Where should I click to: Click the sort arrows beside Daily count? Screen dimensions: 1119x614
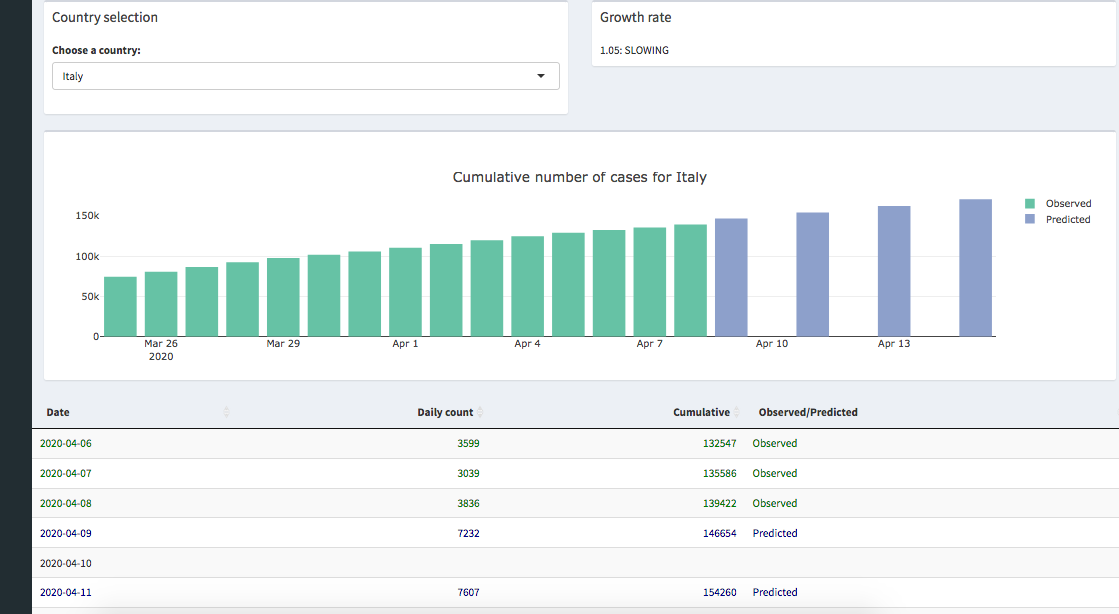pos(480,412)
